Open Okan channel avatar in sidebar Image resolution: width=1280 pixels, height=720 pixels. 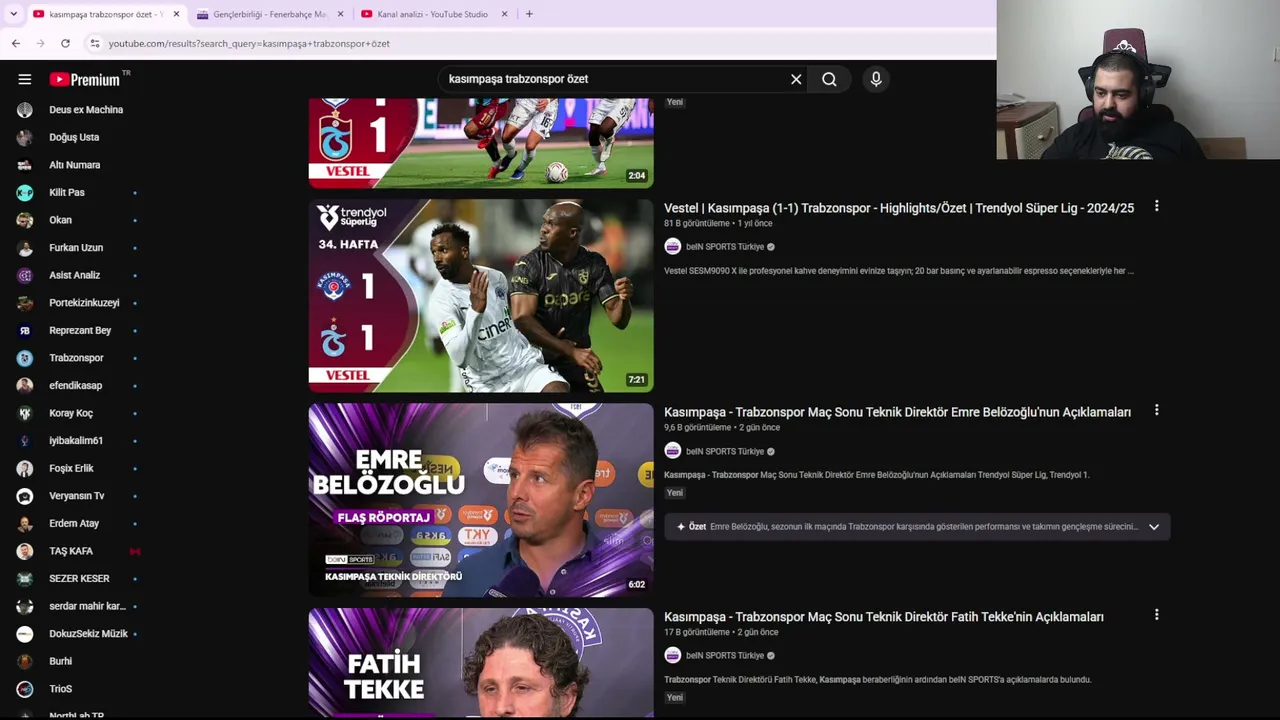pyautogui.click(x=25, y=220)
